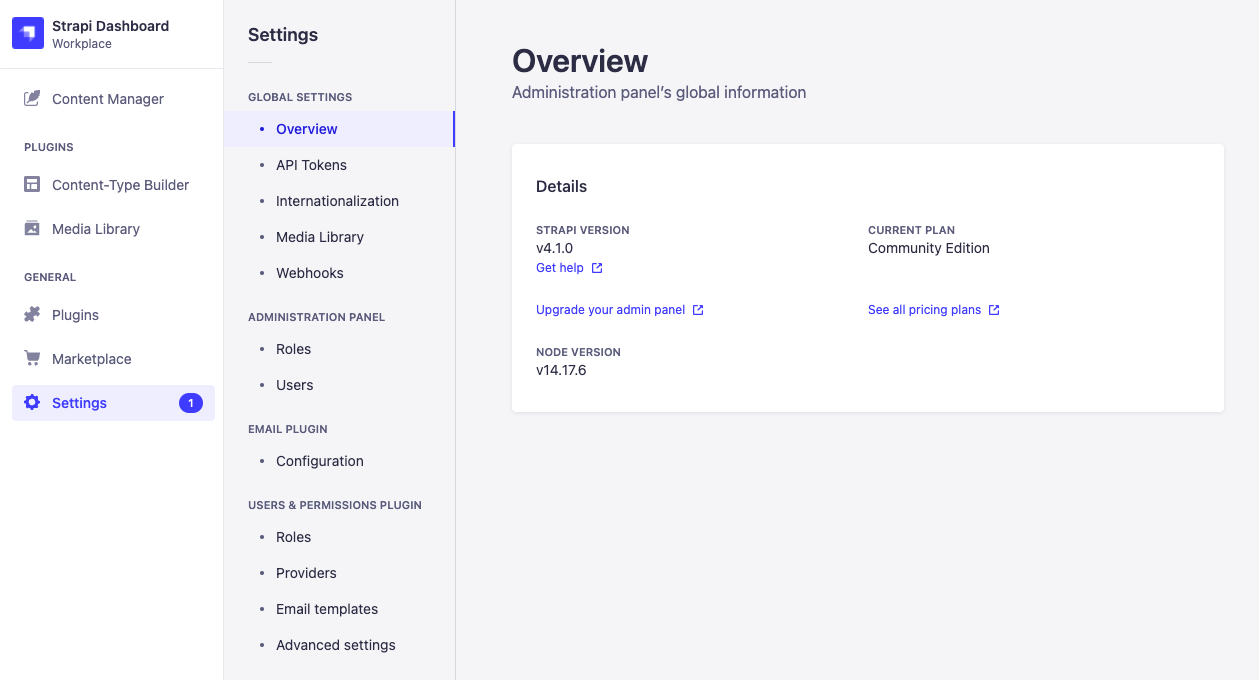The image size is (1259, 680).
Task: Open Internationalization settings
Action: point(339,201)
